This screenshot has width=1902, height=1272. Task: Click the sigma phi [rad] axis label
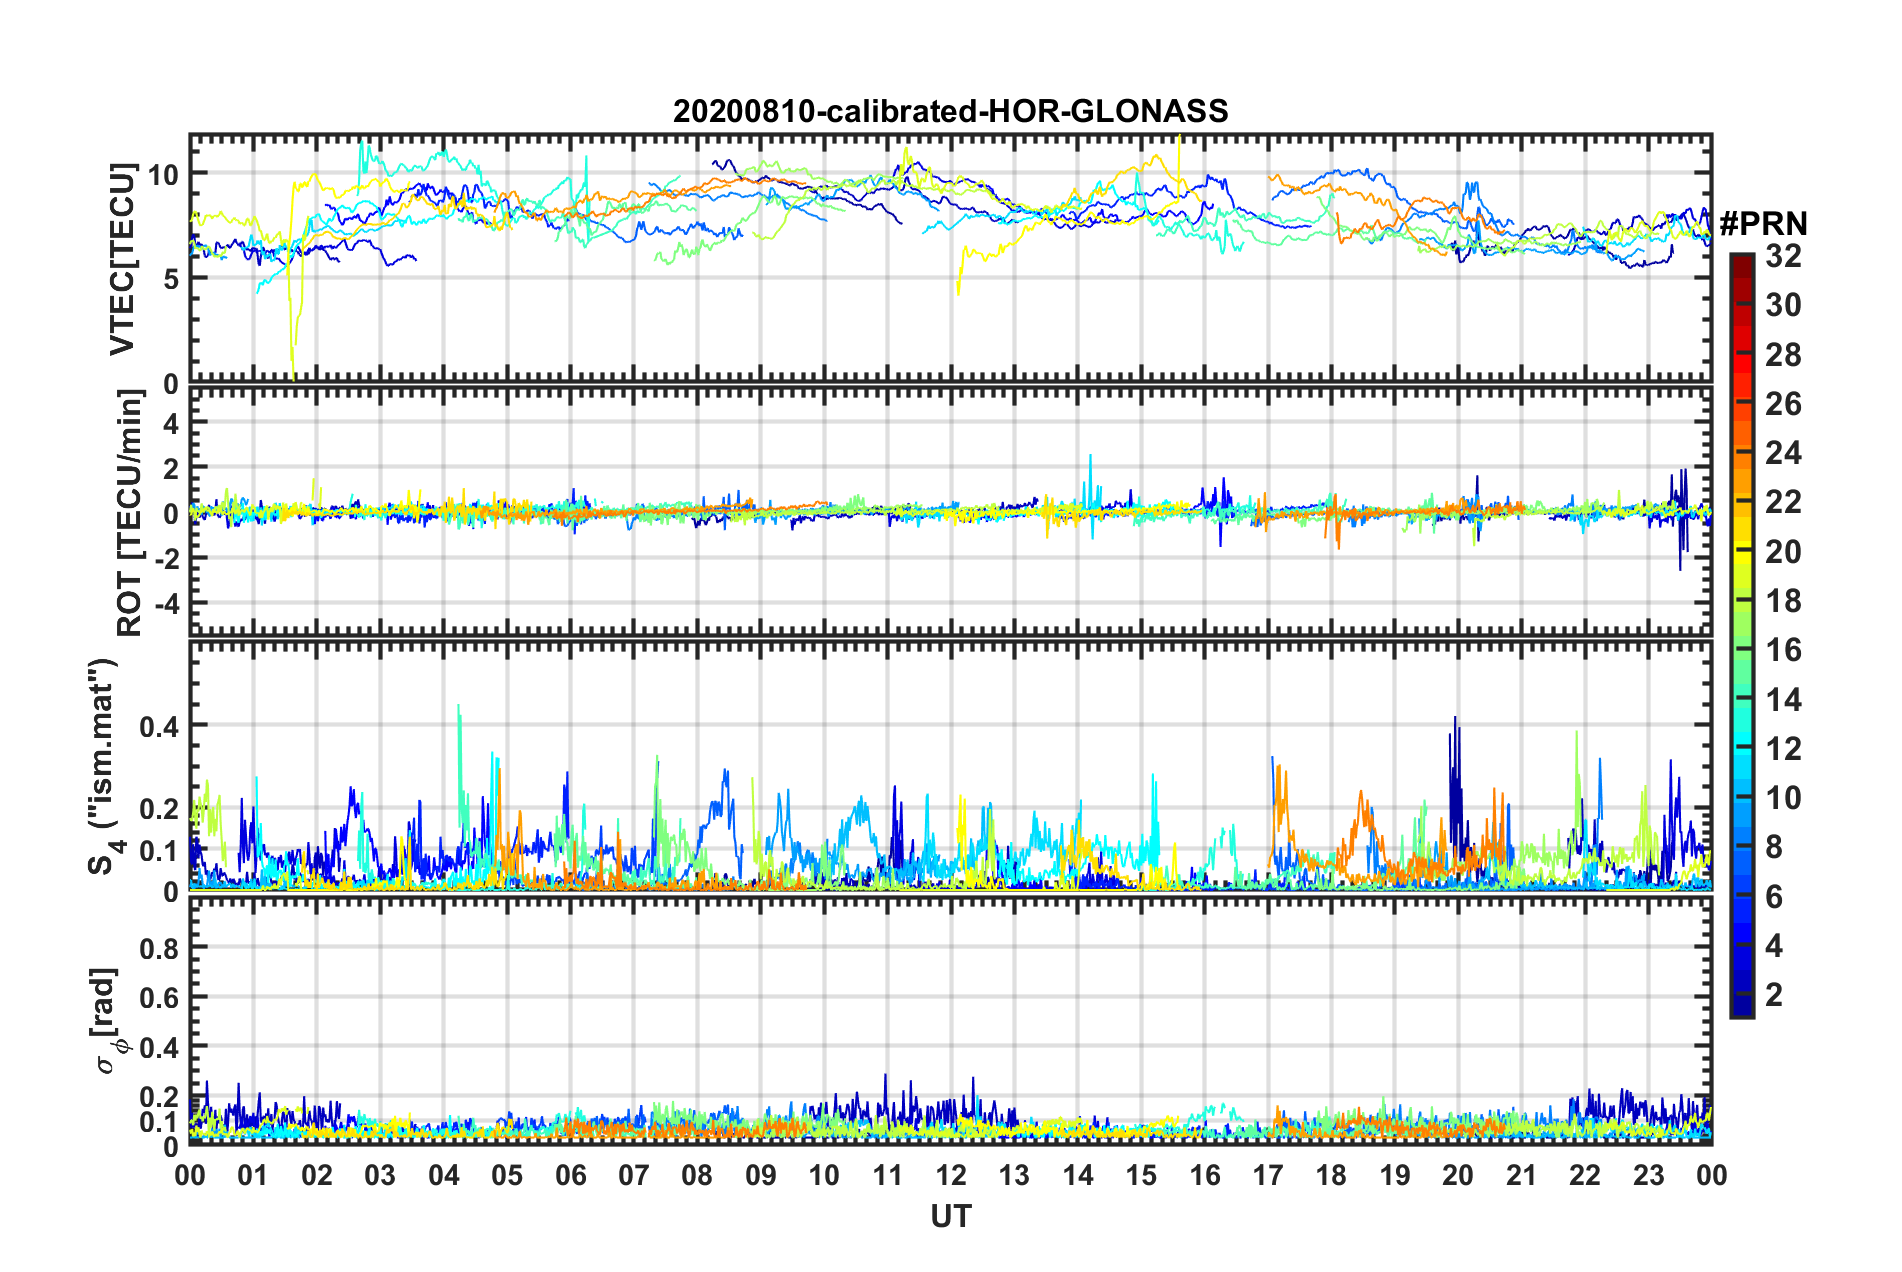pos(108,1020)
